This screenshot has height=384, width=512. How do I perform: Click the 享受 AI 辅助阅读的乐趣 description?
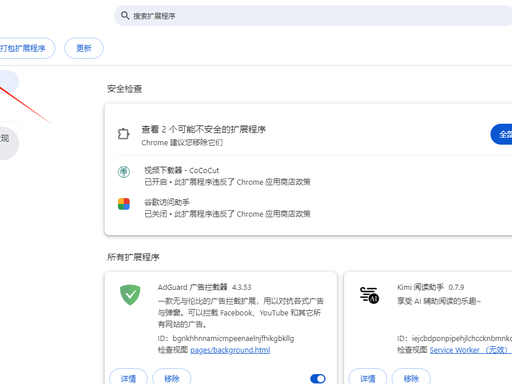coord(439,301)
